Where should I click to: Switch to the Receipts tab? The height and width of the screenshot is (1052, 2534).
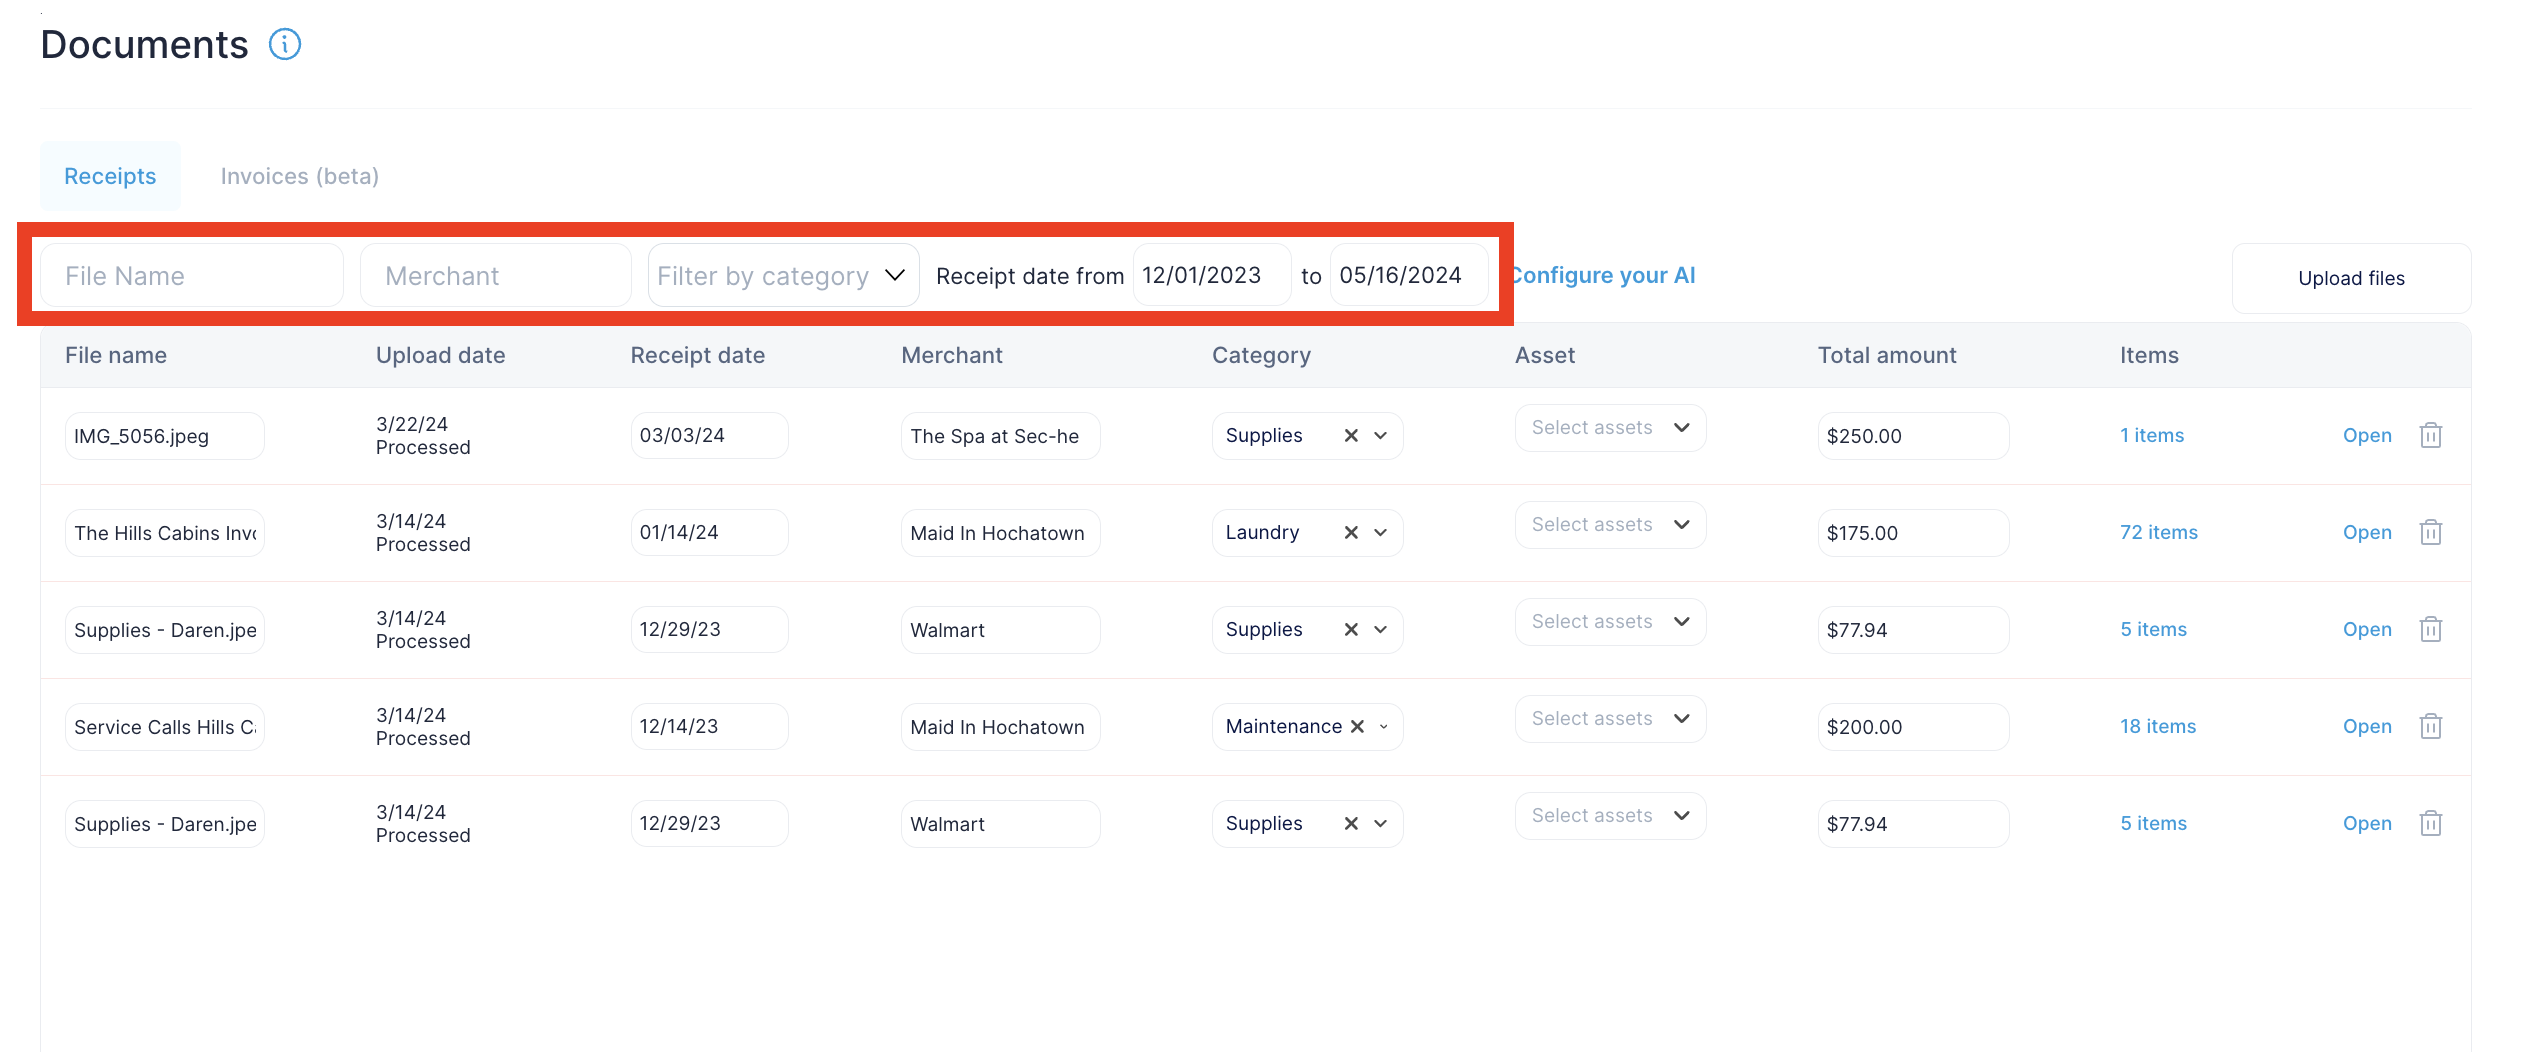click(110, 176)
